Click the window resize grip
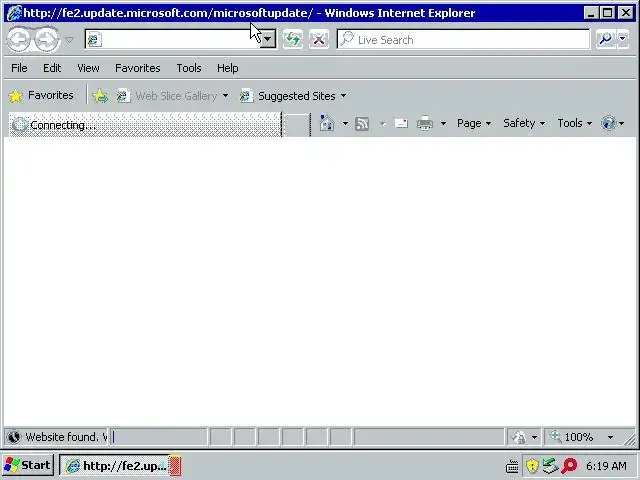The width and height of the screenshot is (640, 480). click(x=631, y=439)
